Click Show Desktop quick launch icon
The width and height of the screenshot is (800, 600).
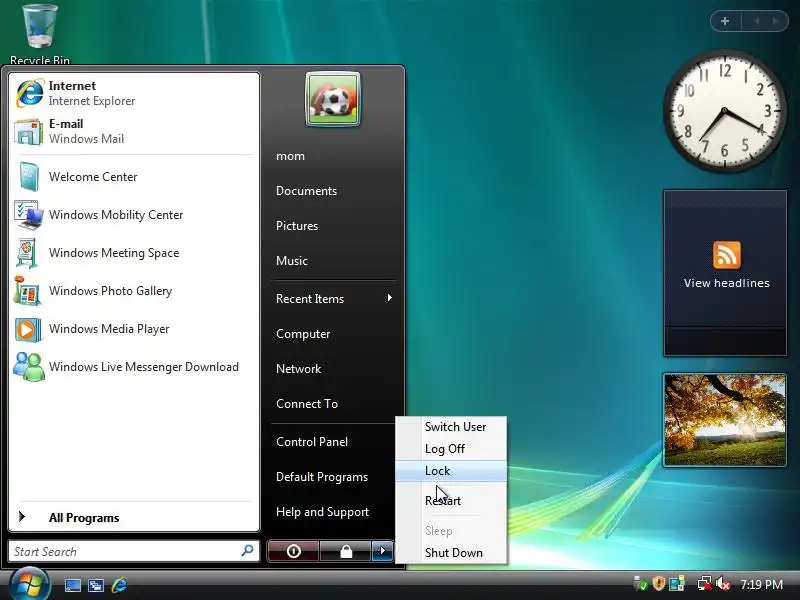point(72,585)
